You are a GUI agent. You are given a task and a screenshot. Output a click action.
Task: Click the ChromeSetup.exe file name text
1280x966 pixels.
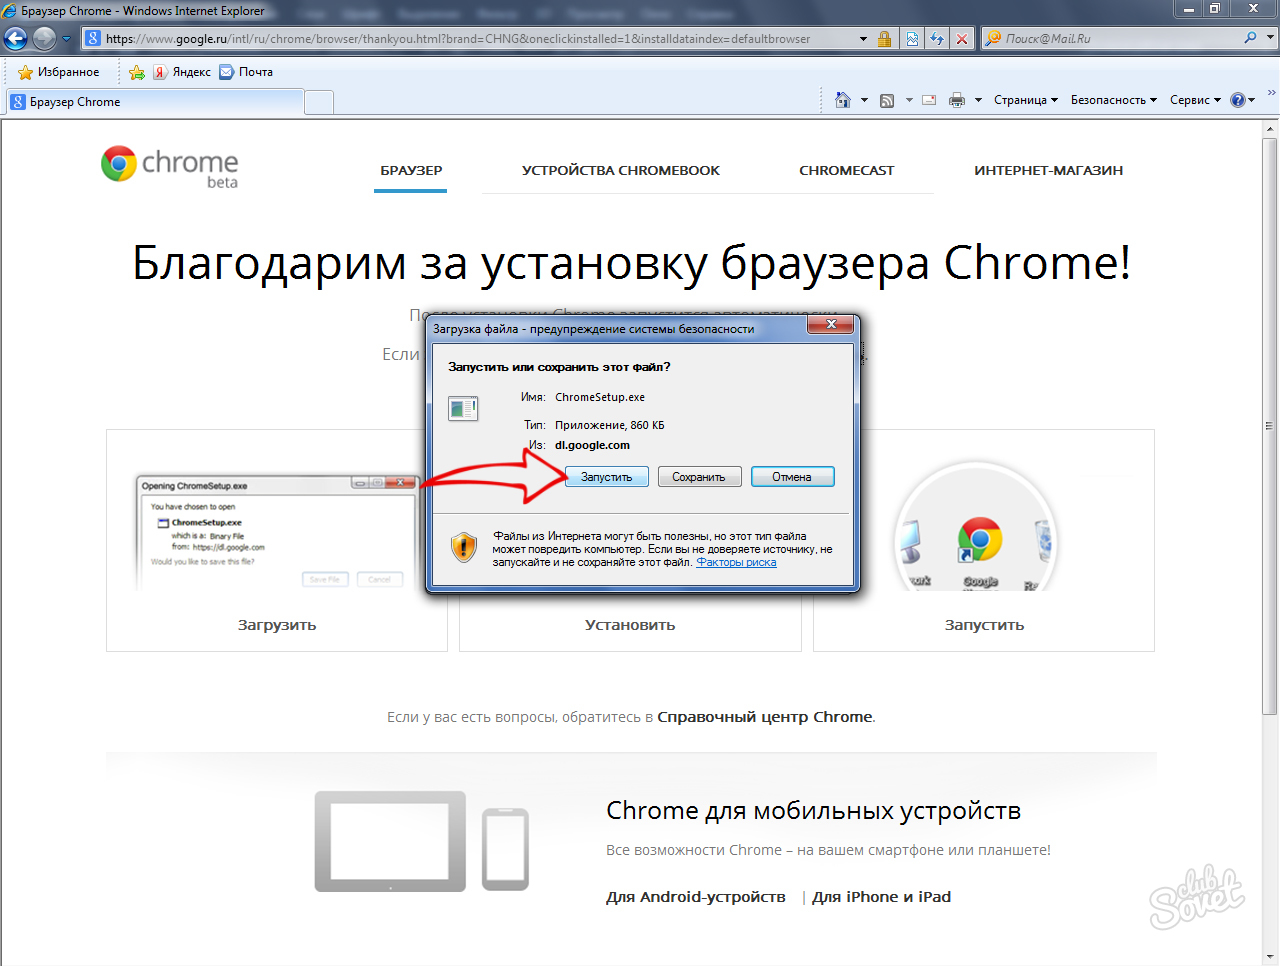[600, 397]
